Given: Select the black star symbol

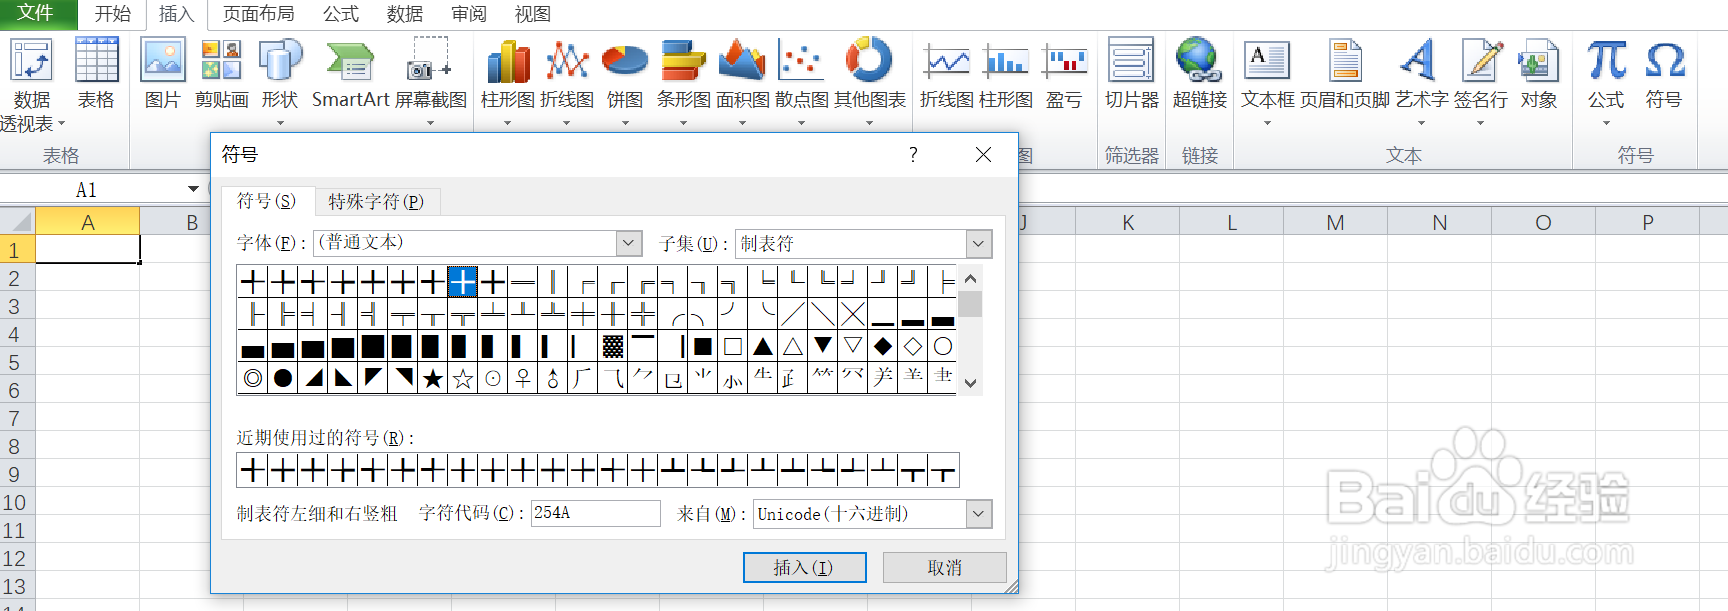Looking at the screenshot, I should [x=432, y=378].
